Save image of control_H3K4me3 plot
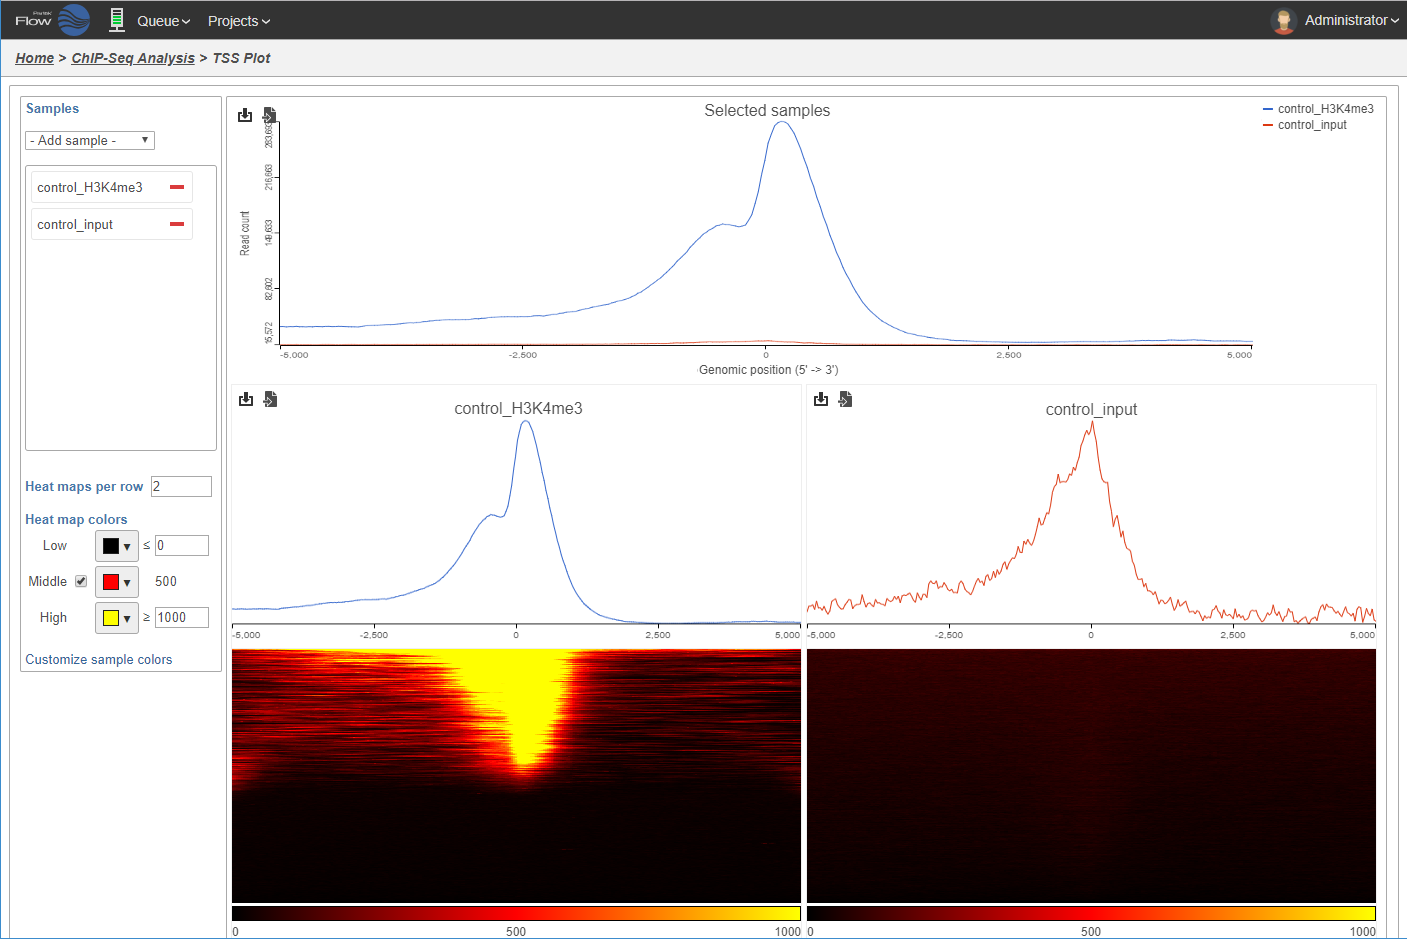The image size is (1407, 939). click(246, 399)
